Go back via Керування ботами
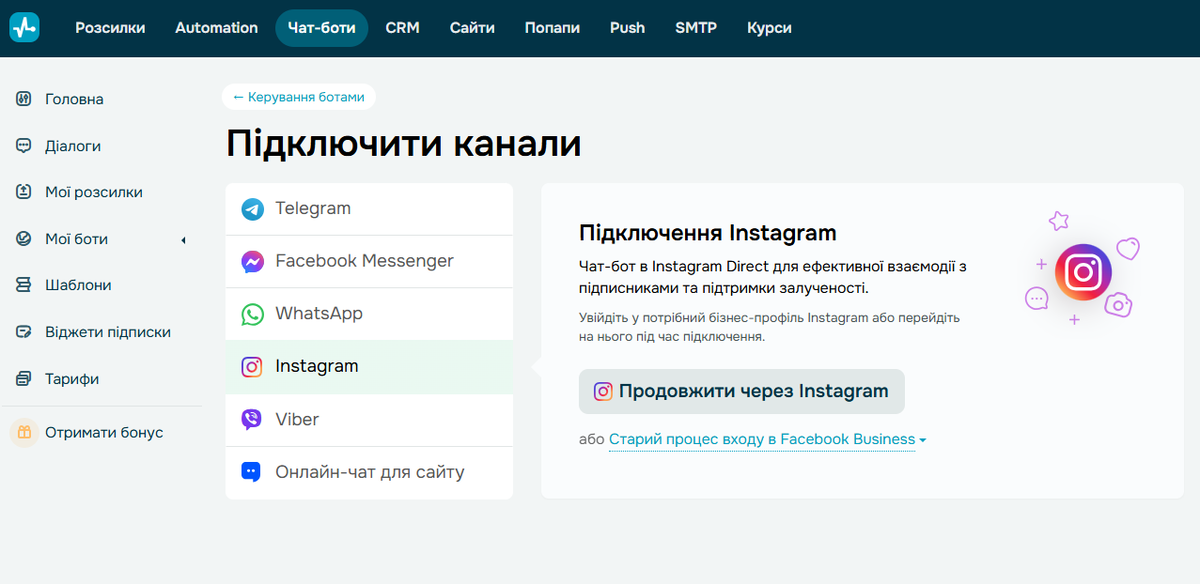This screenshot has height=584, width=1200. tap(299, 97)
